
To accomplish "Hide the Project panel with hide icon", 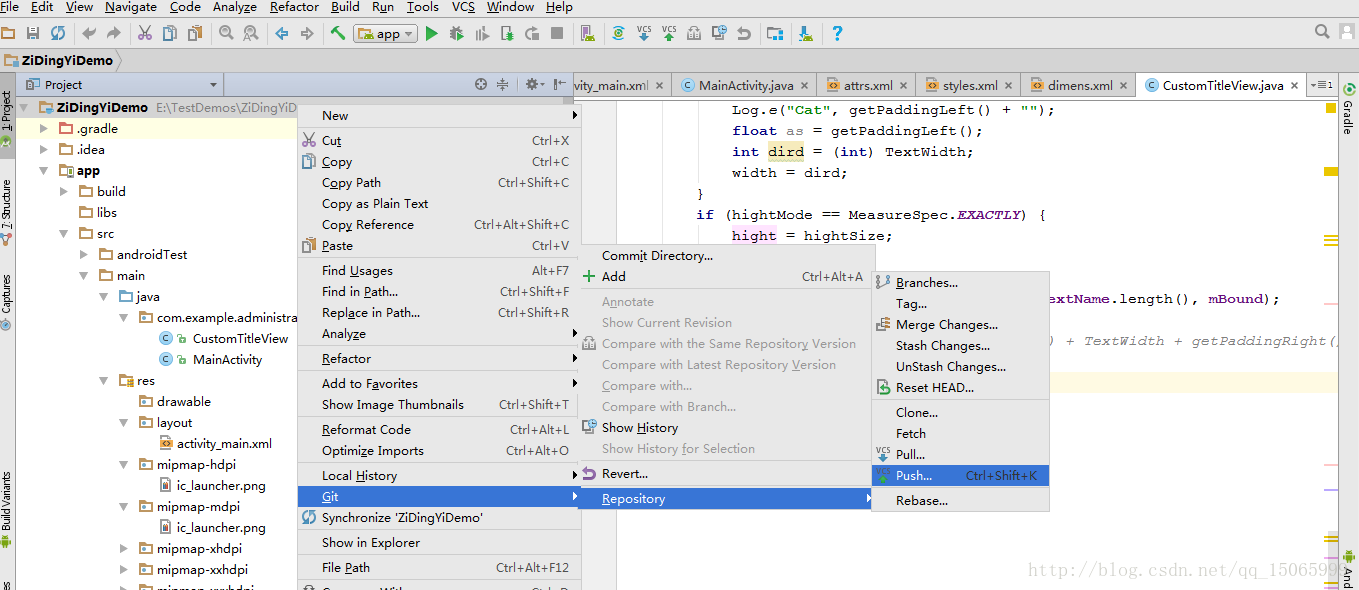I will (557, 85).
